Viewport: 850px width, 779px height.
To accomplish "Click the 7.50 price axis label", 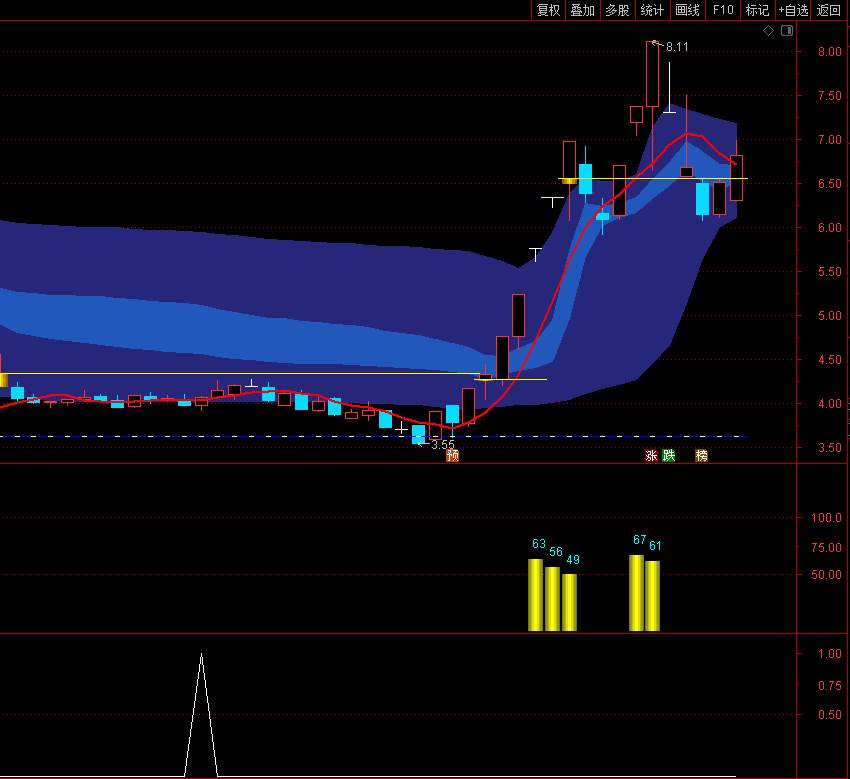I will [829, 96].
